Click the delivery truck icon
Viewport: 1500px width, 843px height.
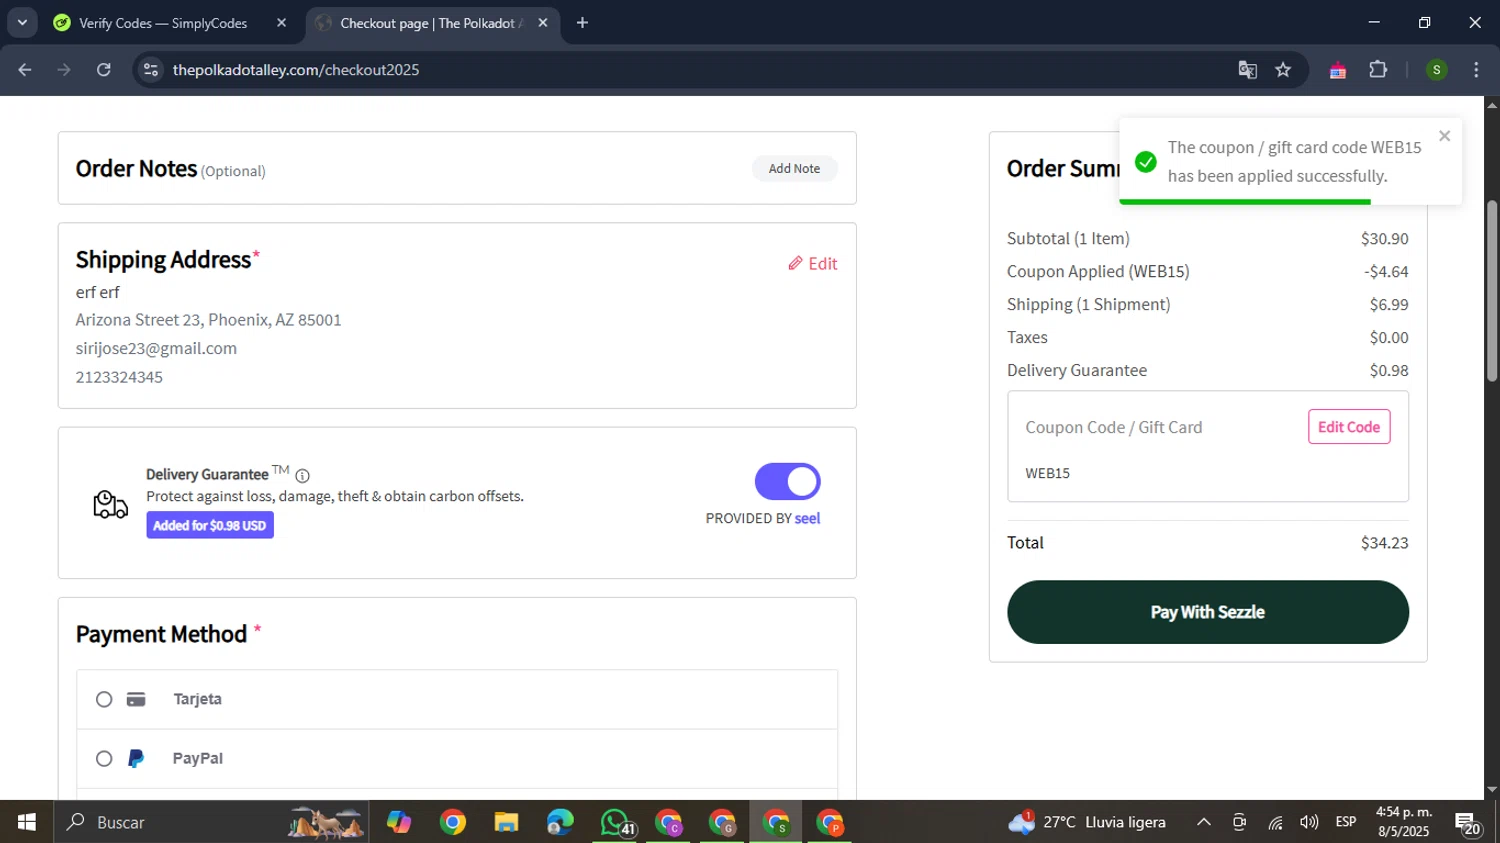[x=110, y=505]
